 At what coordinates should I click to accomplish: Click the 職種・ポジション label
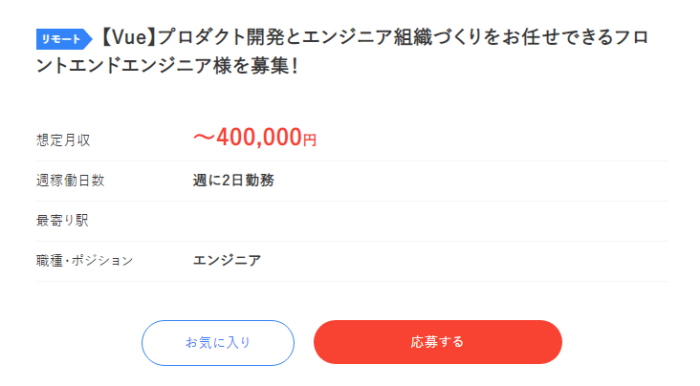coord(84,261)
